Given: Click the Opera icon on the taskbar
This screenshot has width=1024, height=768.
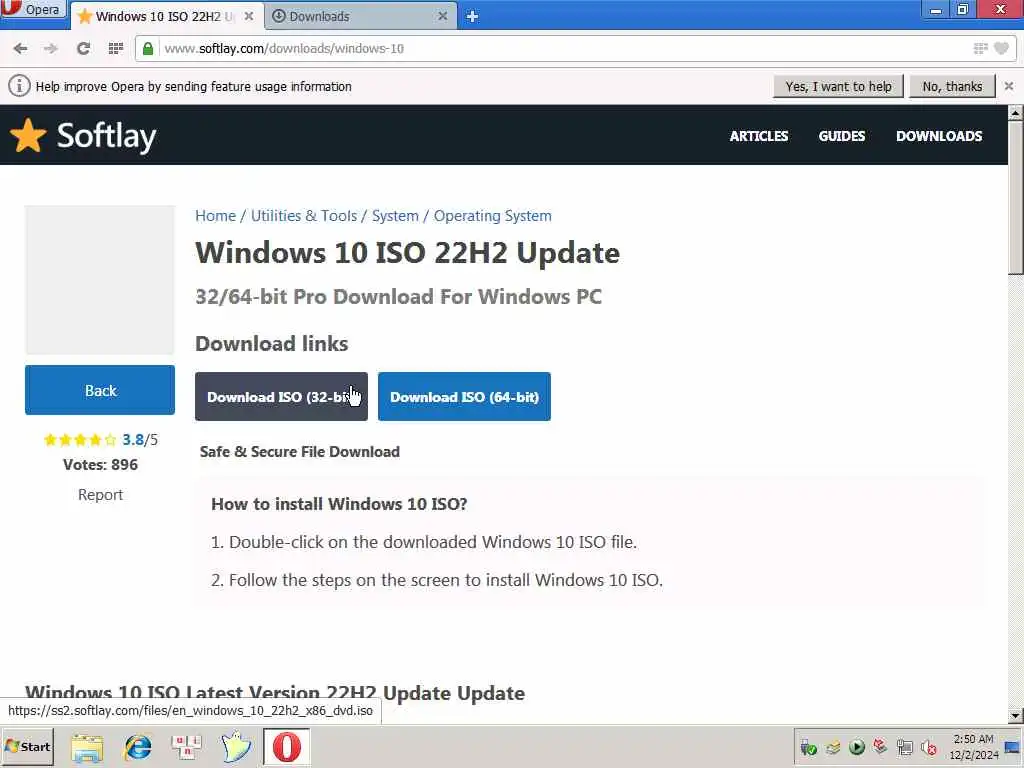Looking at the screenshot, I should click(x=286, y=747).
